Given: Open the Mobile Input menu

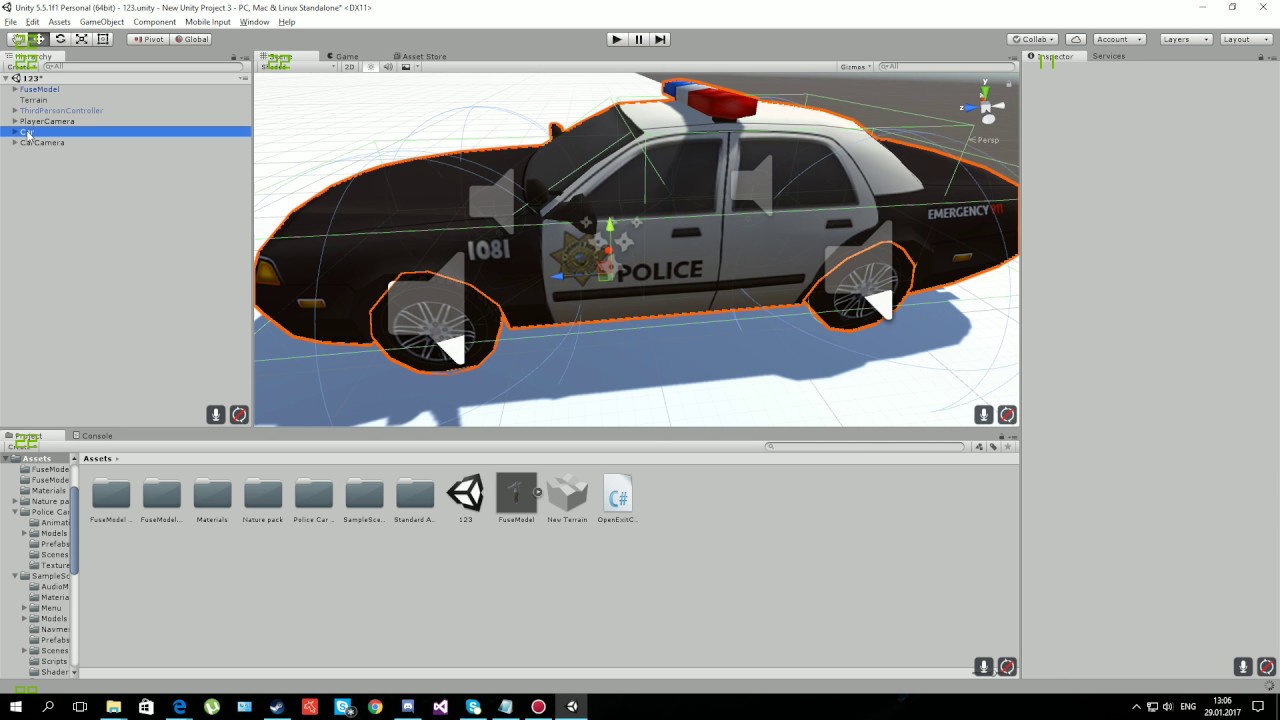Looking at the screenshot, I should (x=208, y=22).
